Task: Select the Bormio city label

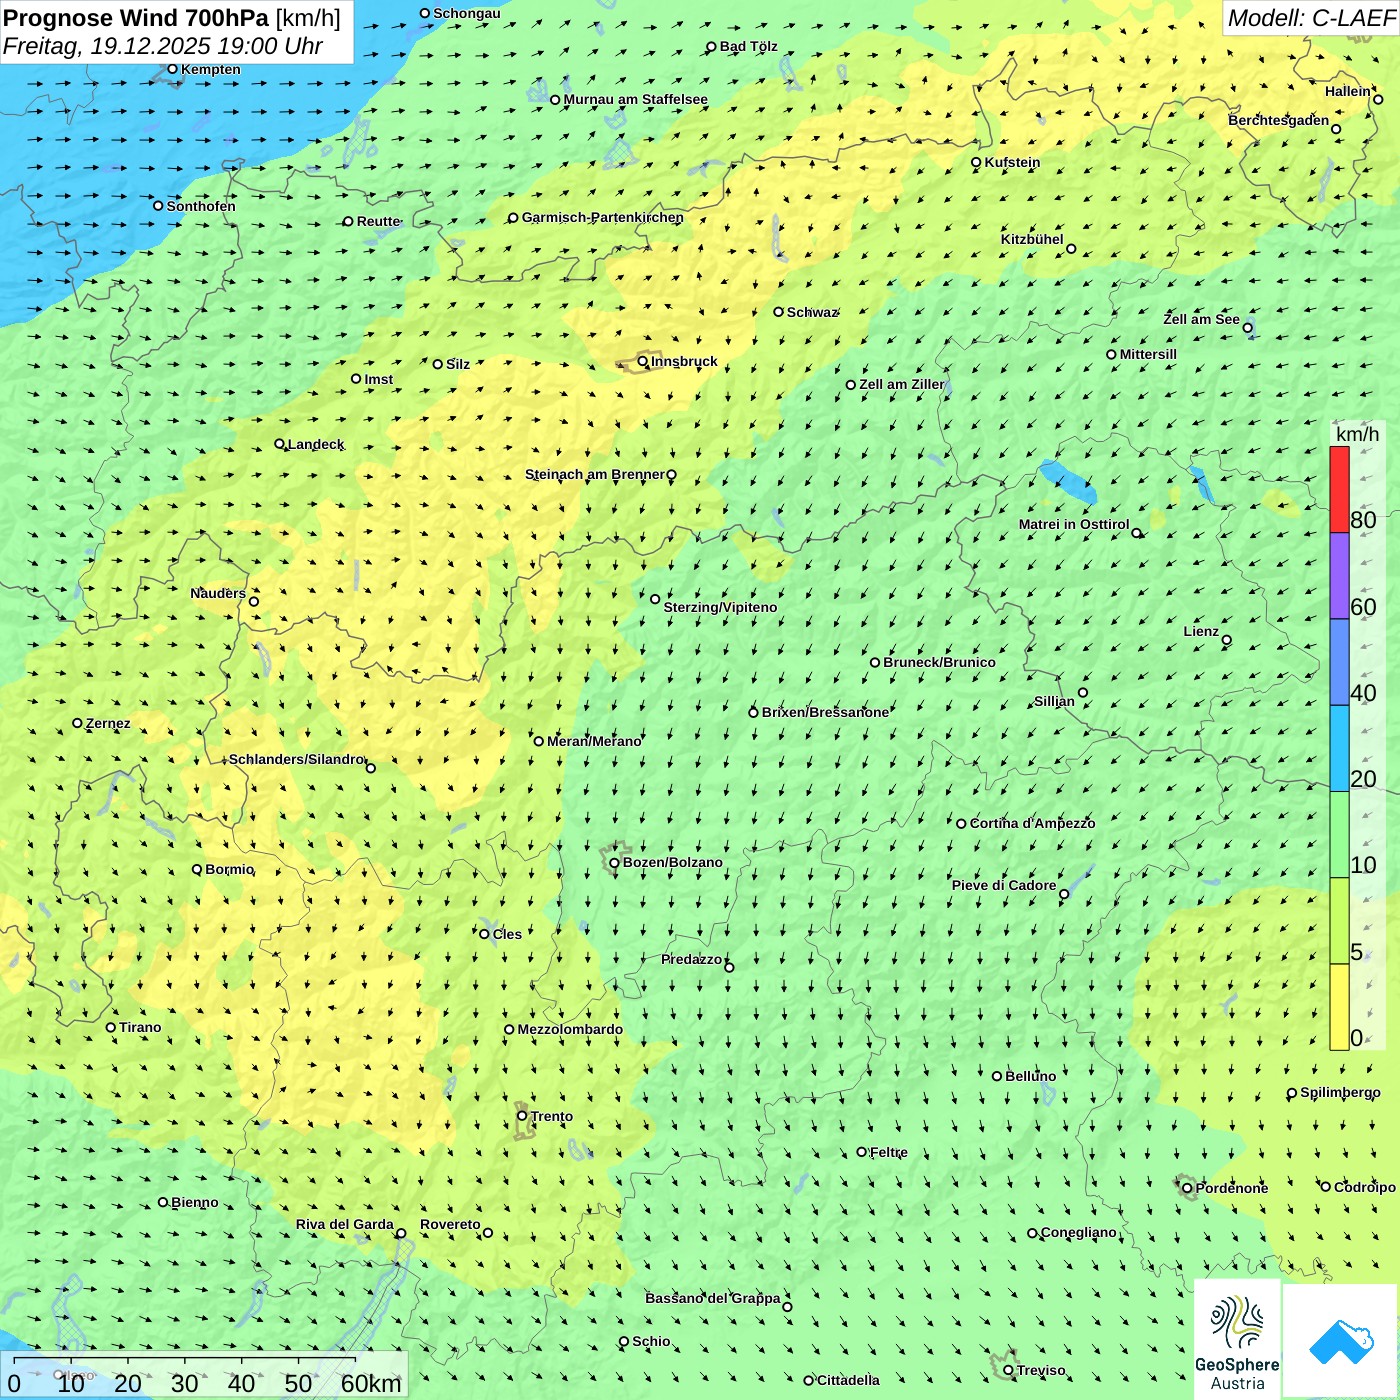Action: (x=229, y=869)
